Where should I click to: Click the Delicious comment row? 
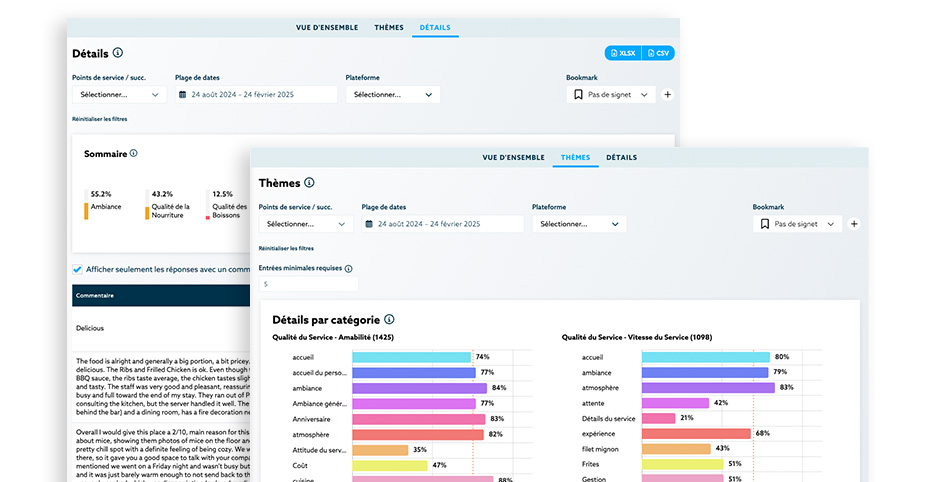point(161,328)
